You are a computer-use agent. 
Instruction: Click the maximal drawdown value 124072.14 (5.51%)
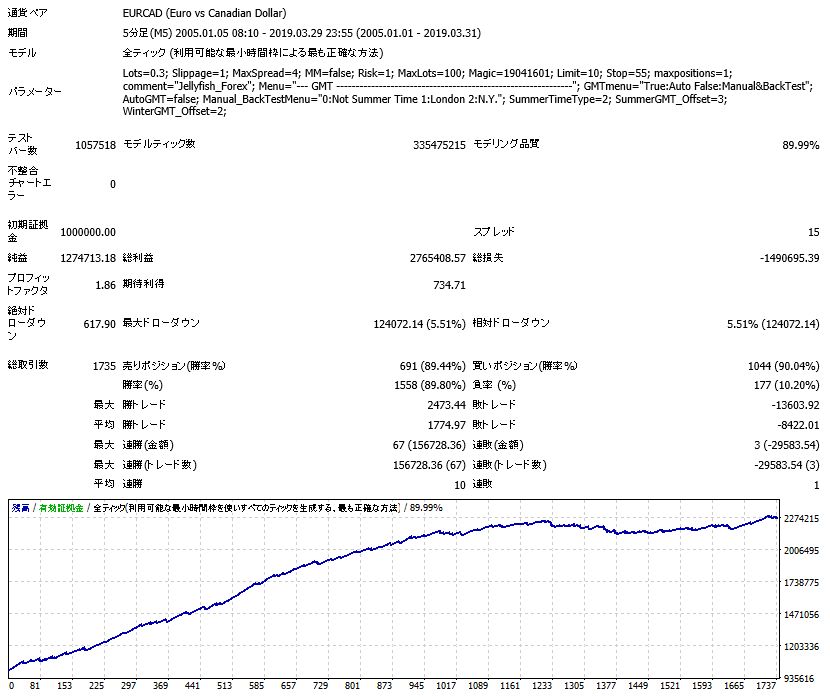[x=419, y=323]
